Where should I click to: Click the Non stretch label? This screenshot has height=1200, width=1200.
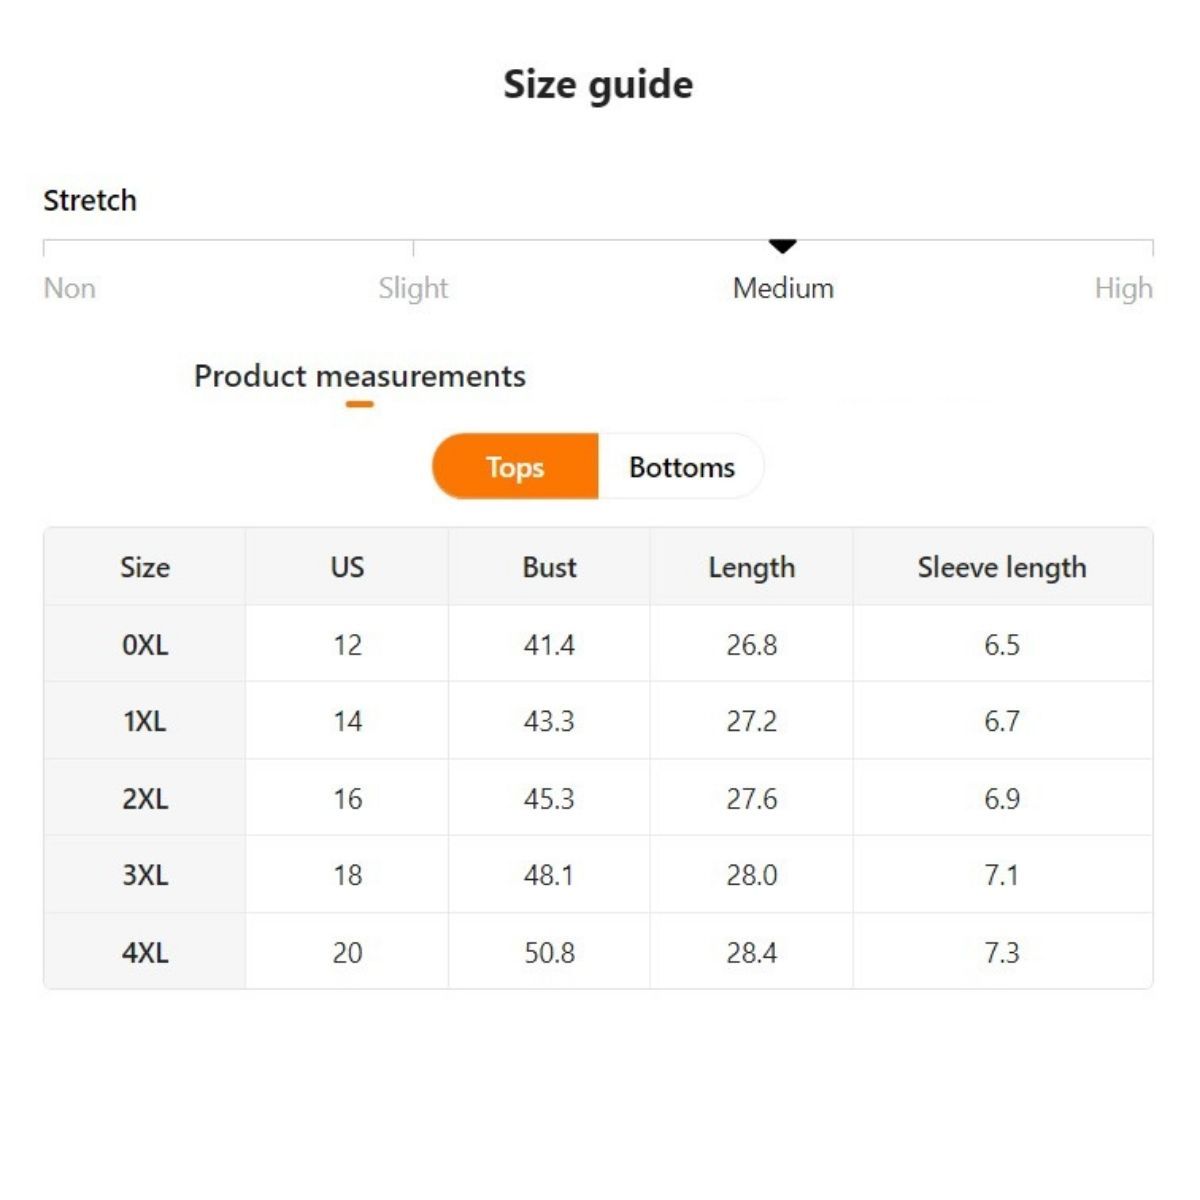(x=70, y=288)
